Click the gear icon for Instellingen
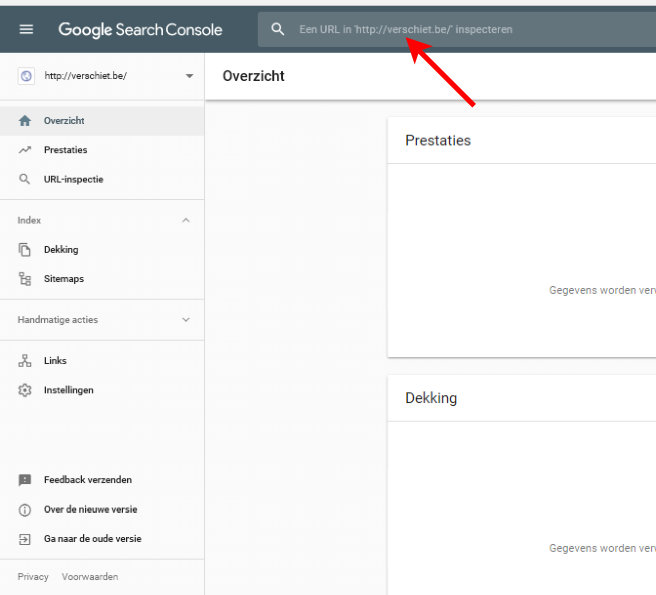 click(x=25, y=390)
